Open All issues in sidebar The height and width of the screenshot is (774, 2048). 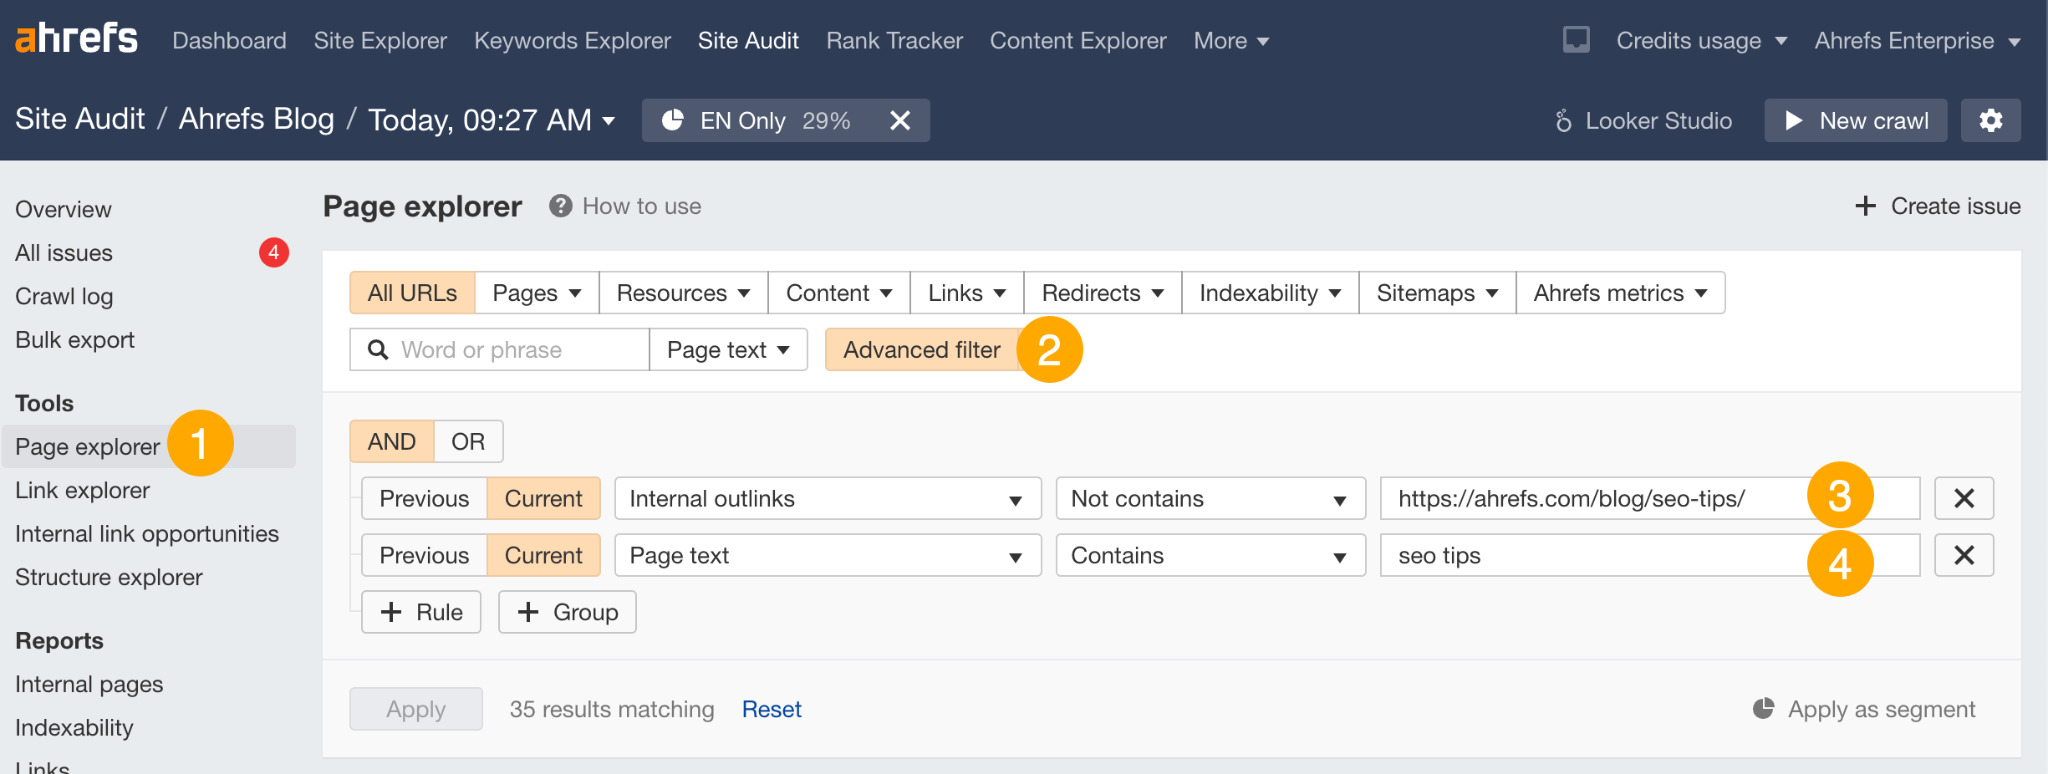pyautogui.click(x=64, y=253)
